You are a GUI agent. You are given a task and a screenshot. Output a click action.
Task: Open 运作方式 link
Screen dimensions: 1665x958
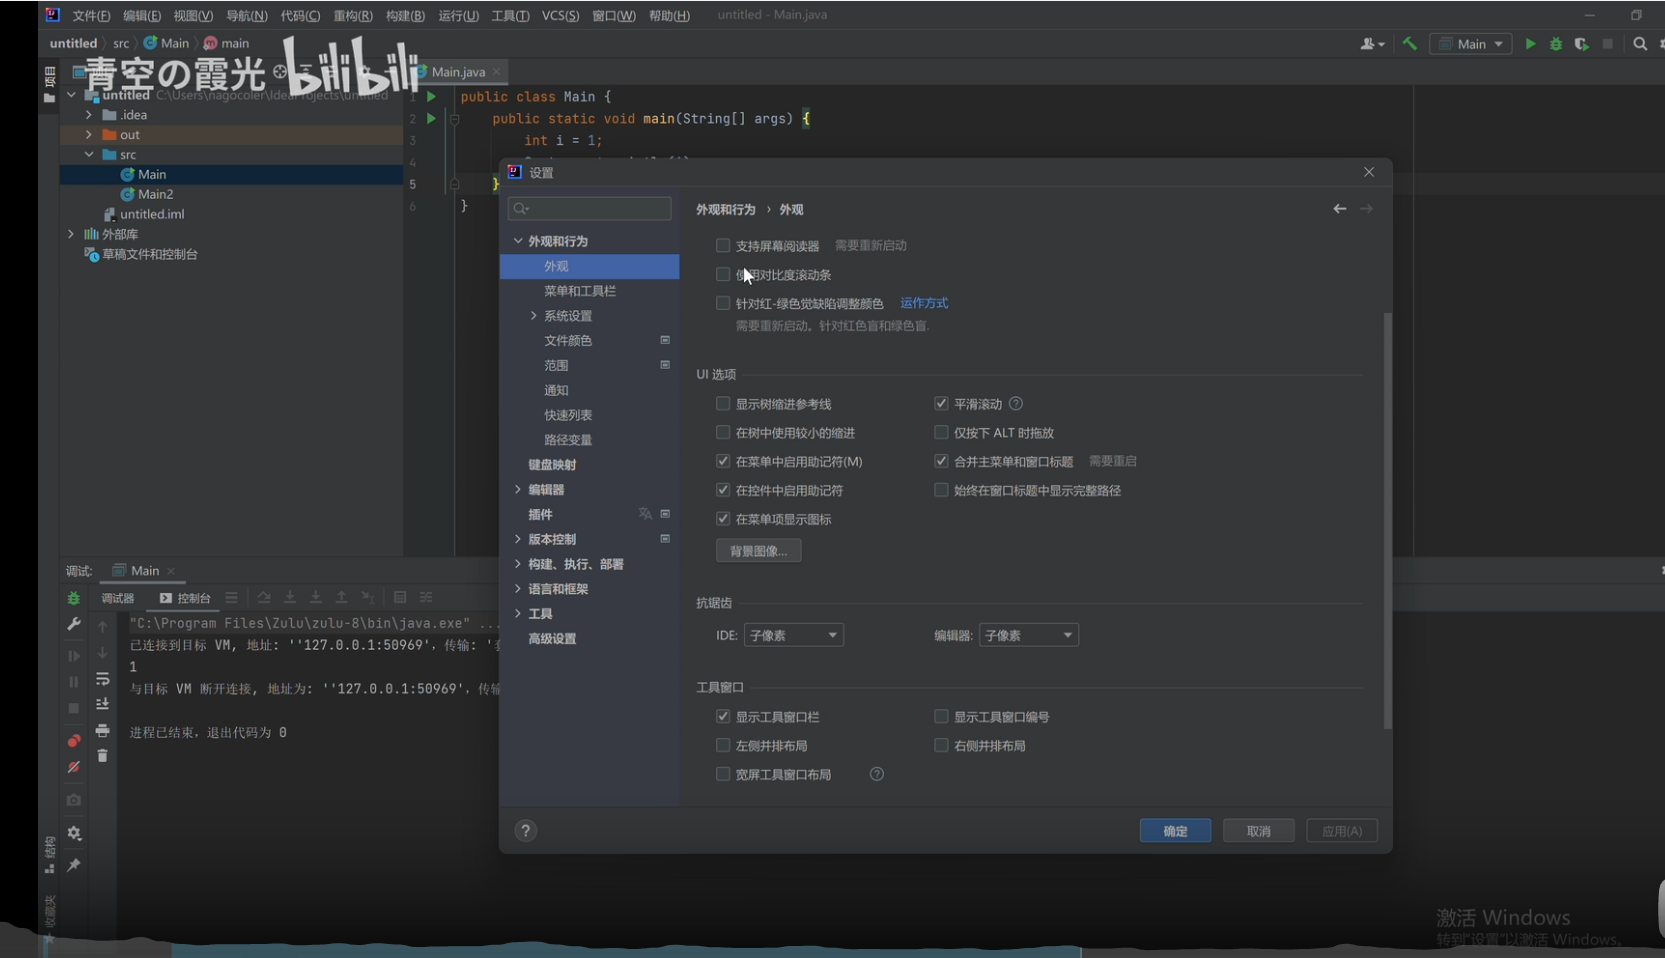point(924,303)
